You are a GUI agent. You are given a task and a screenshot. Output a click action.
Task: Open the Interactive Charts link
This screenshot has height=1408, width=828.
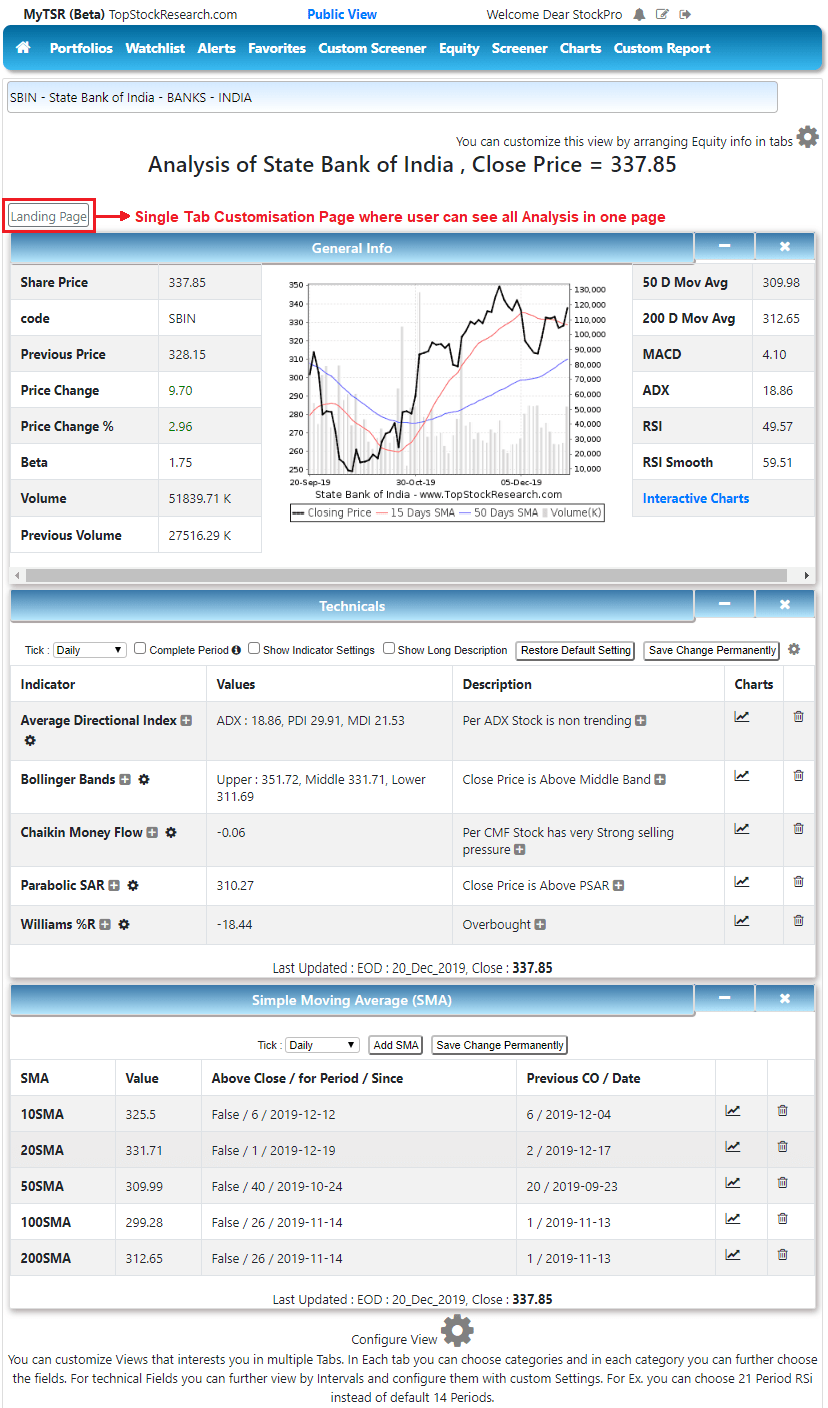(695, 497)
